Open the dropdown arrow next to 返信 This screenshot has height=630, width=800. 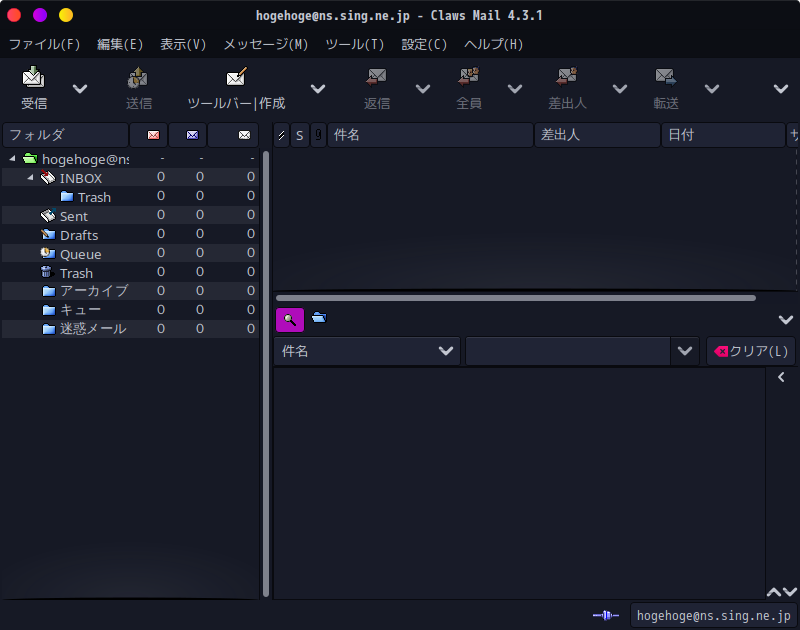pyautogui.click(x=423, y=89)
